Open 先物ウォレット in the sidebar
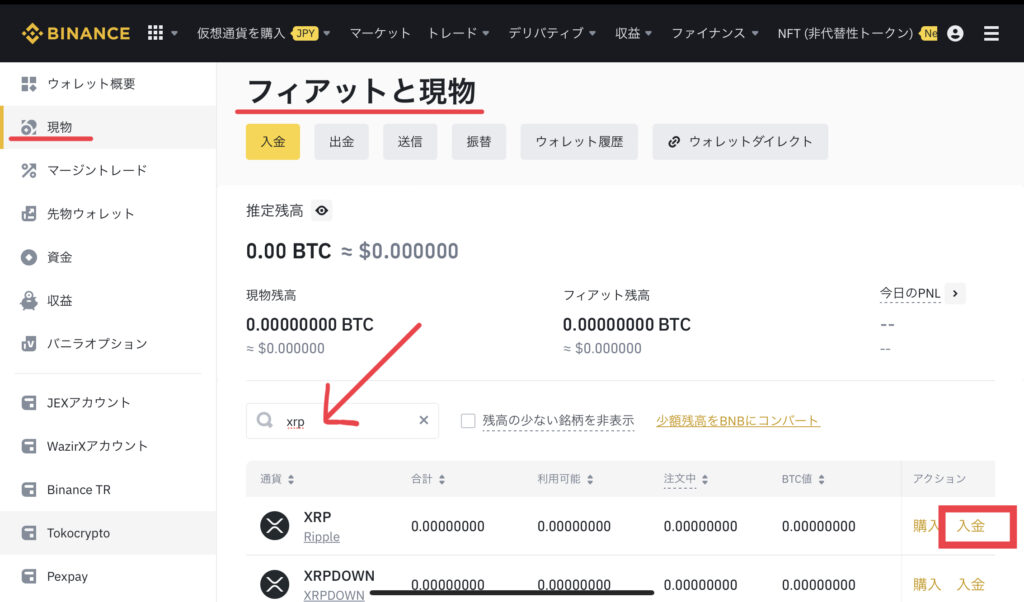 tap(108, 214)
